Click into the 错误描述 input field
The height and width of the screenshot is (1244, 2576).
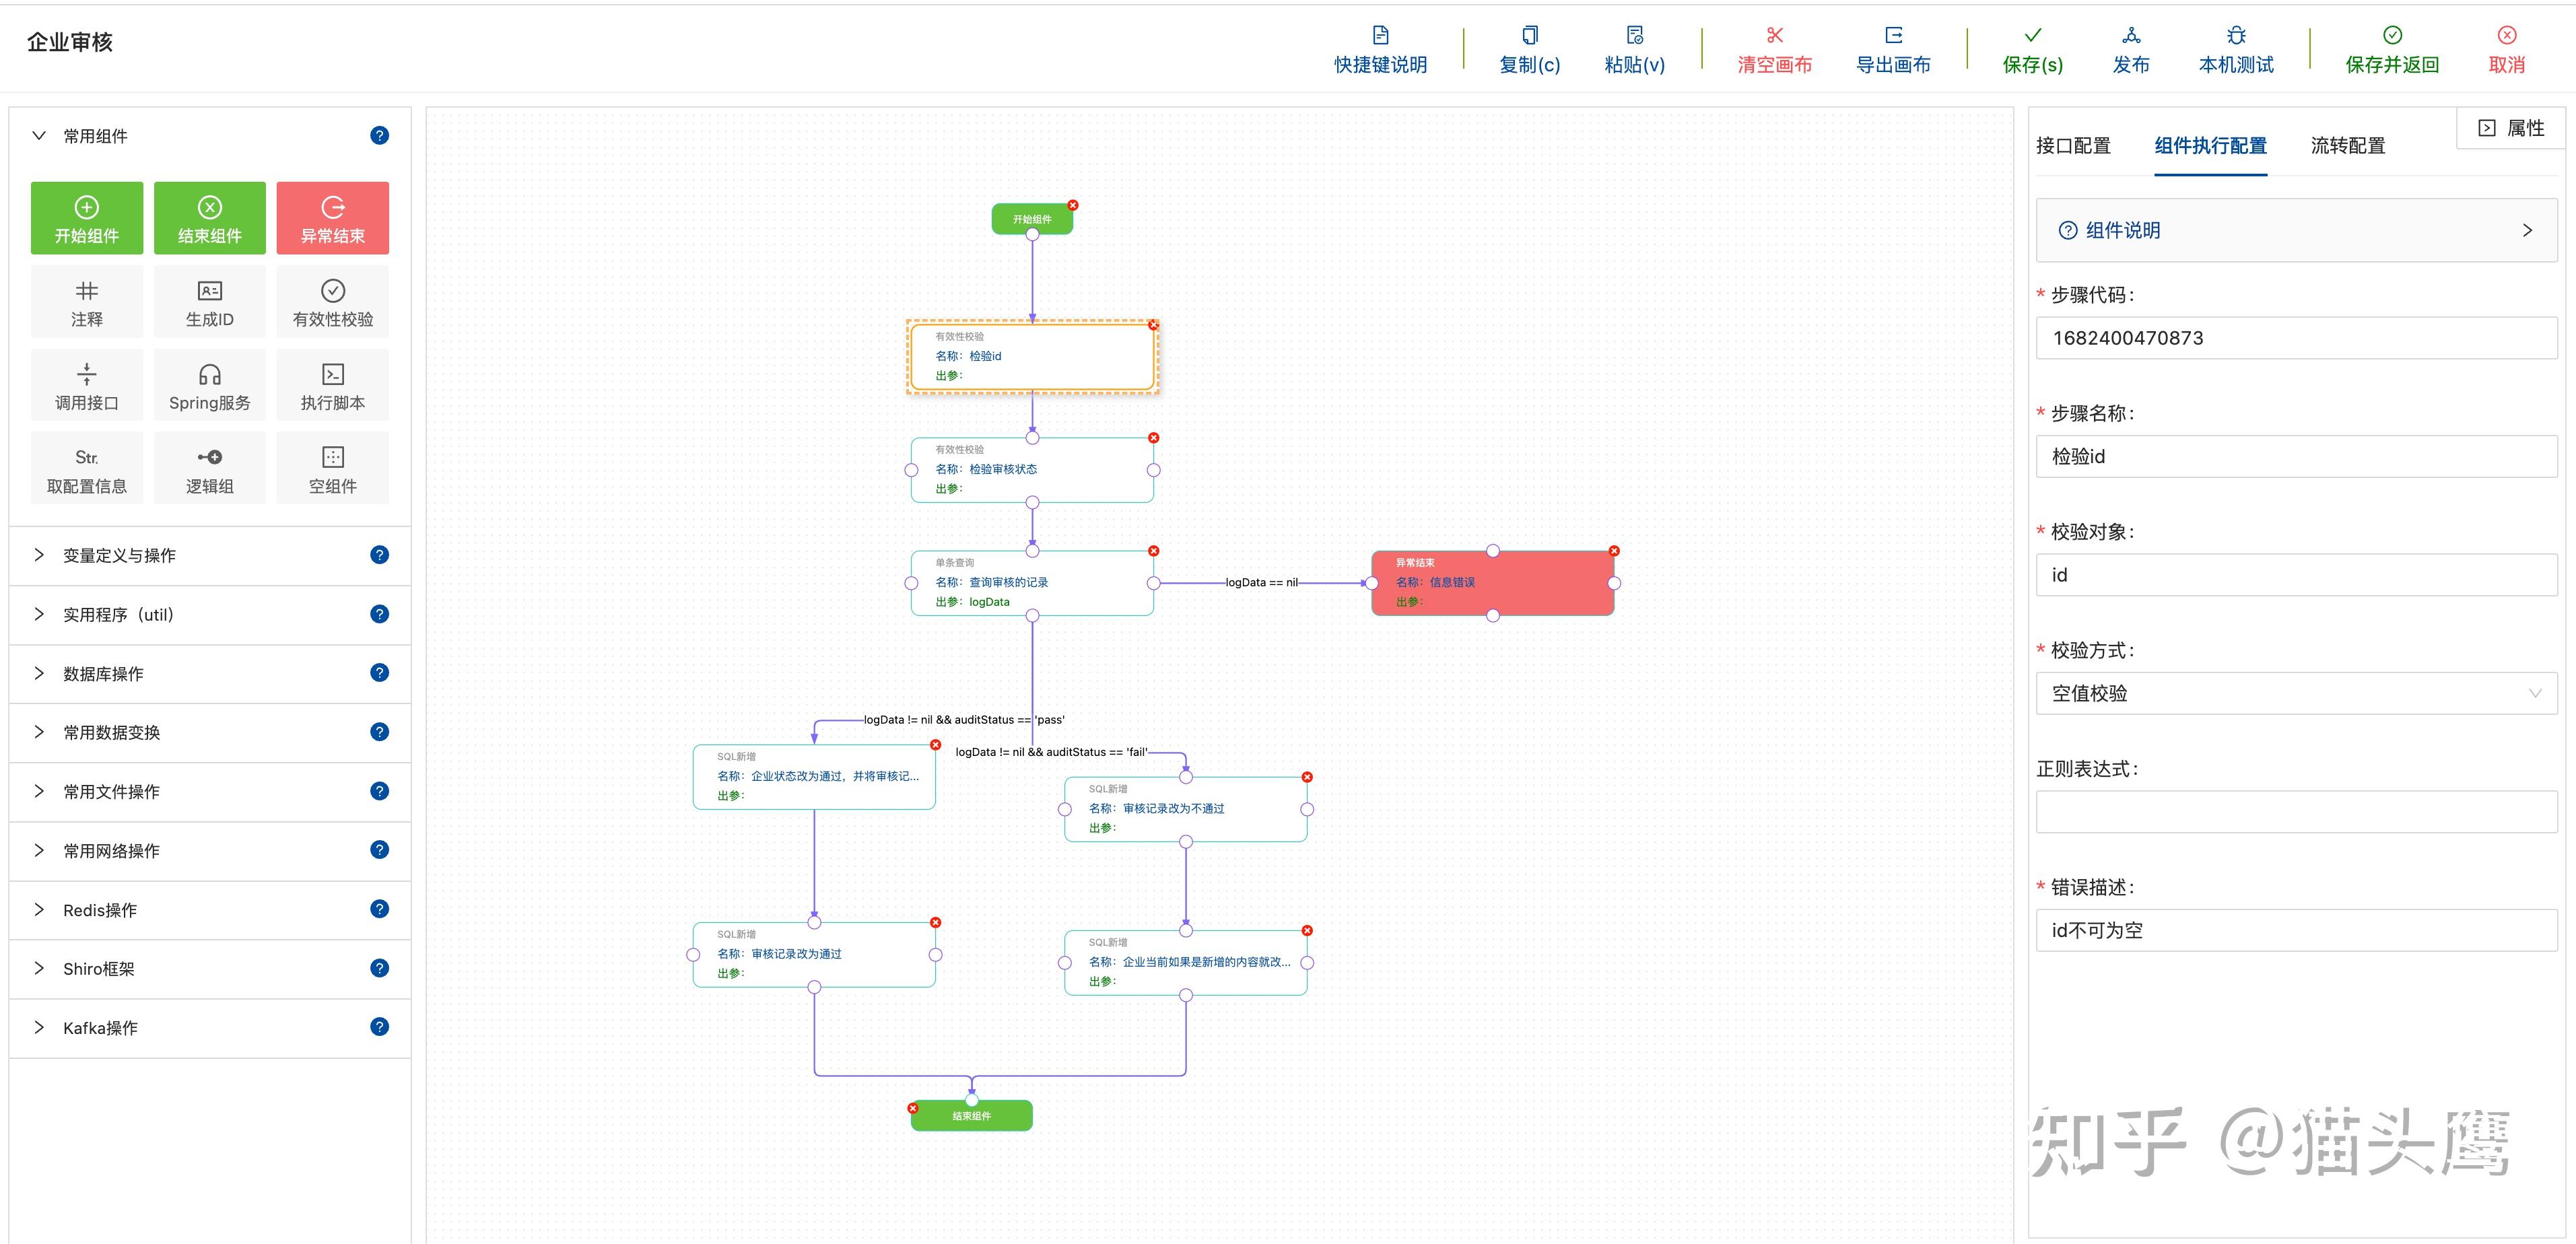pyautogui.click(x=2296, y=930)
